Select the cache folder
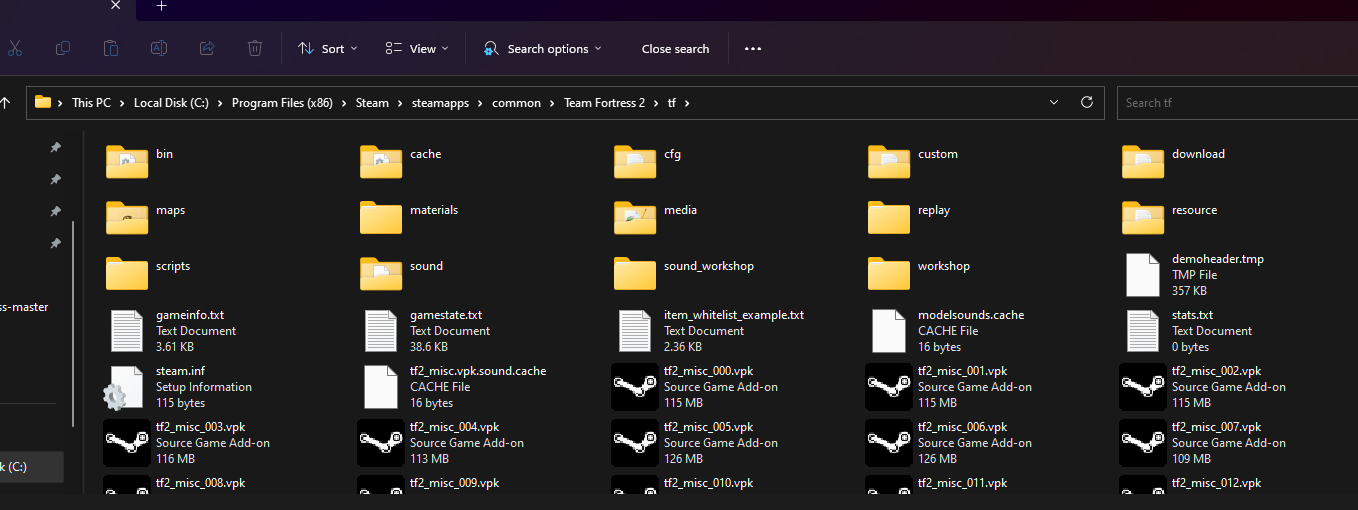 401,160
